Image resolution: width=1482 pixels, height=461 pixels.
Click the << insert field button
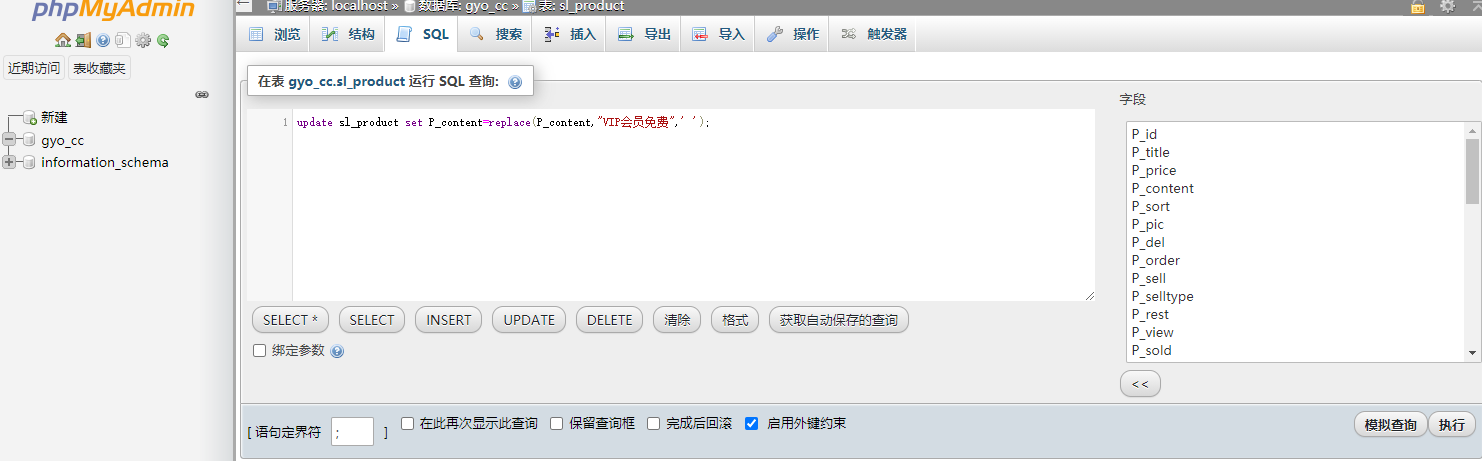click(1140, 384)
